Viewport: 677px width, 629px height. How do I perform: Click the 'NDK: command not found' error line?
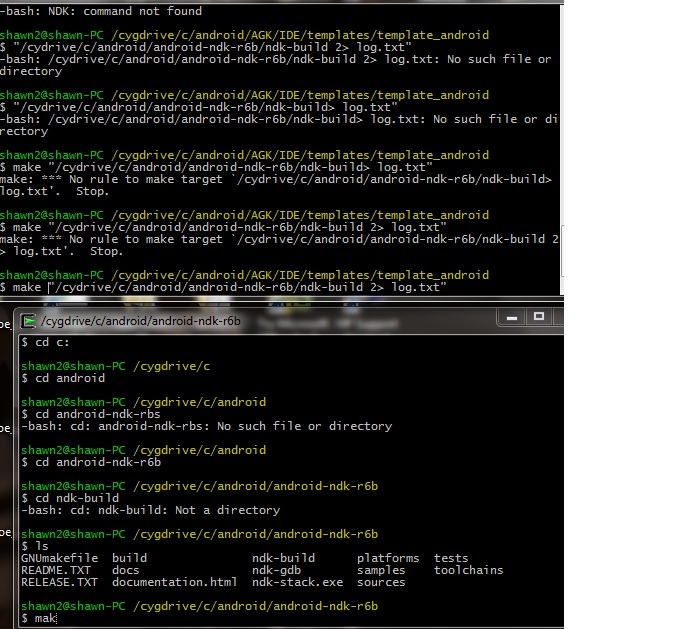tap(101, 11)
